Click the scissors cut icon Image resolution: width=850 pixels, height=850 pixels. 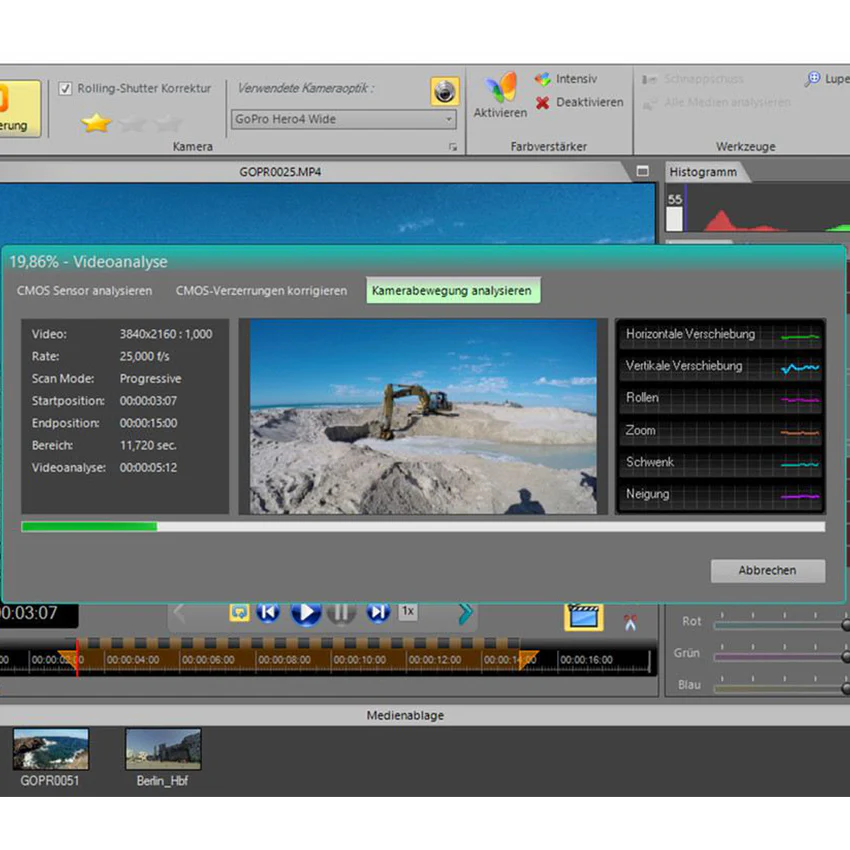coord(630,622)
